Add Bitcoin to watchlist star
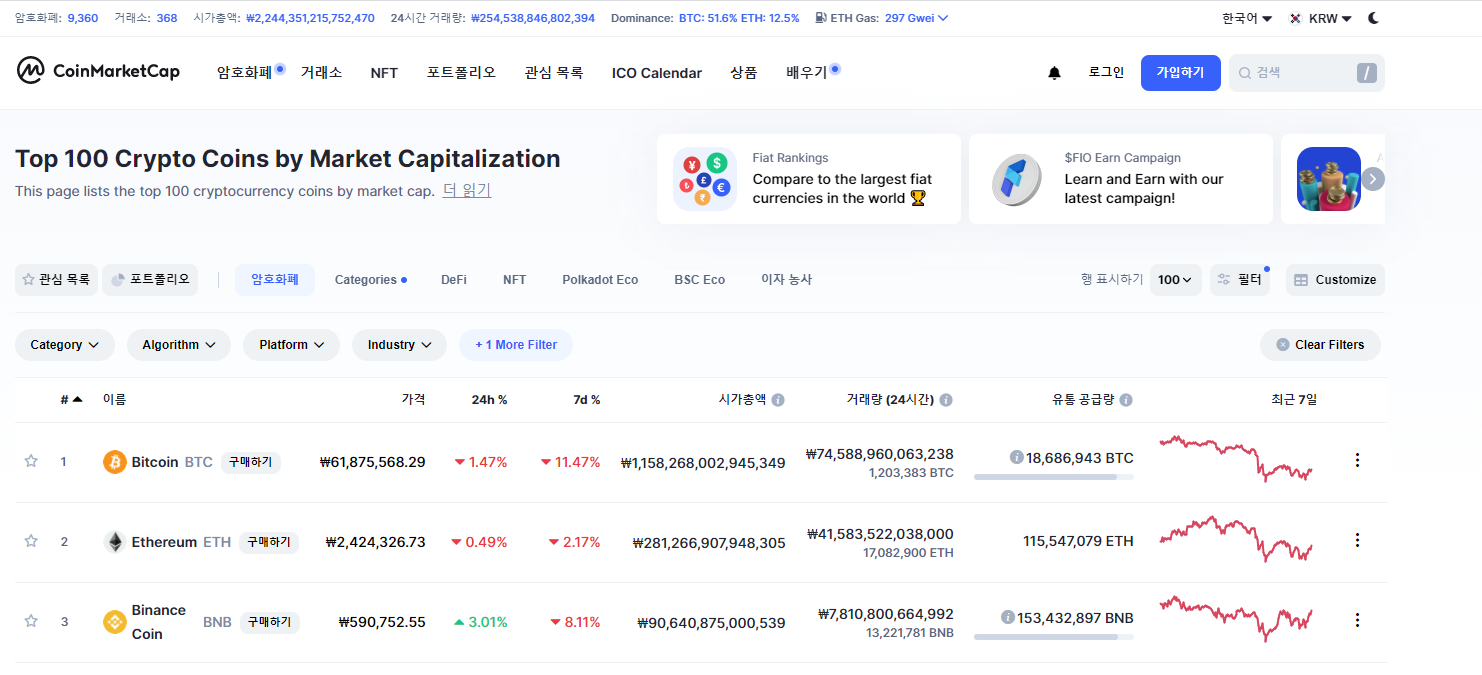The image size is (1482, 675). [x=31, y=461]
